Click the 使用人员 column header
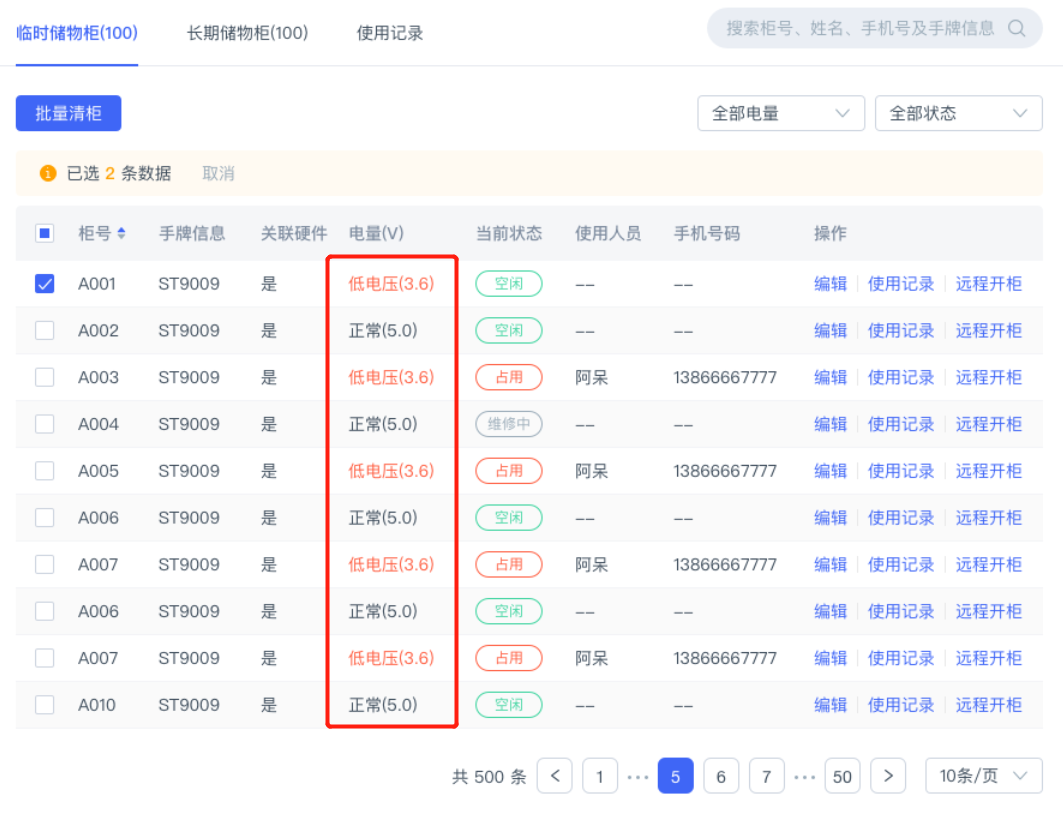Screen dimensions: 1063x814 [608, 234]
